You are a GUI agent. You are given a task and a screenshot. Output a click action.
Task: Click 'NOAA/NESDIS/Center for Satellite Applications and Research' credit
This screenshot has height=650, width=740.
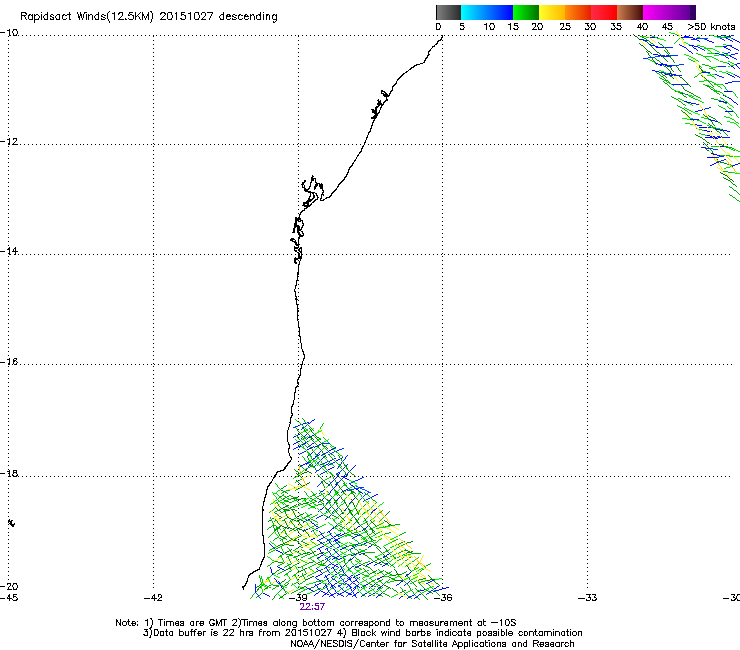(x=432, y=644)
